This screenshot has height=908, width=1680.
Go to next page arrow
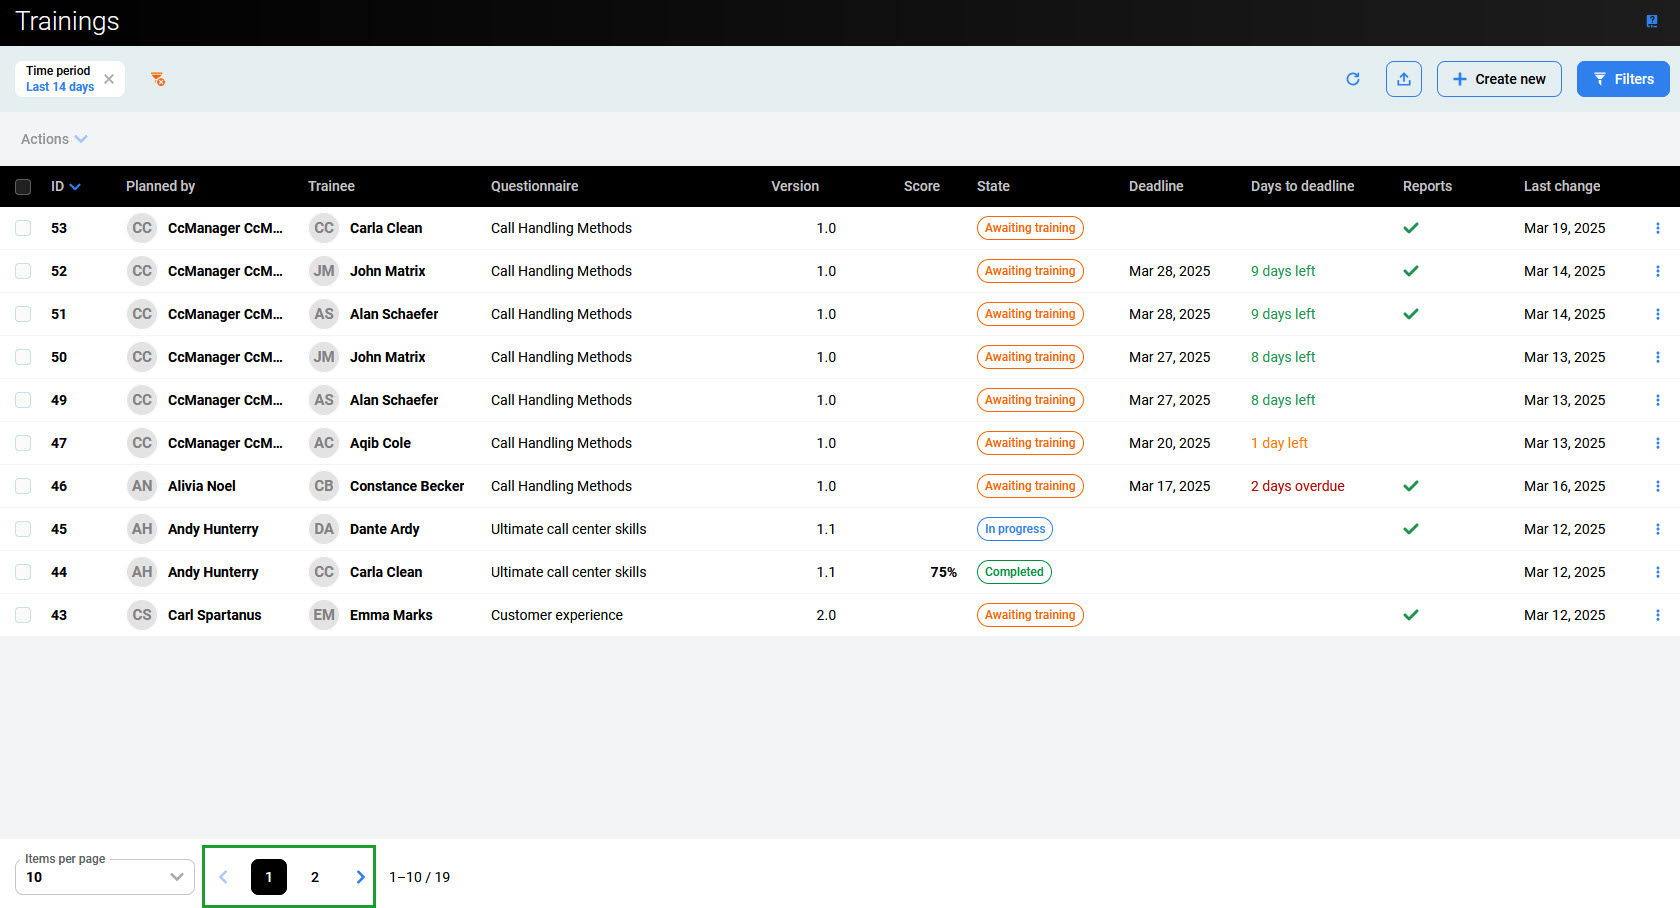tap(360, 877)
